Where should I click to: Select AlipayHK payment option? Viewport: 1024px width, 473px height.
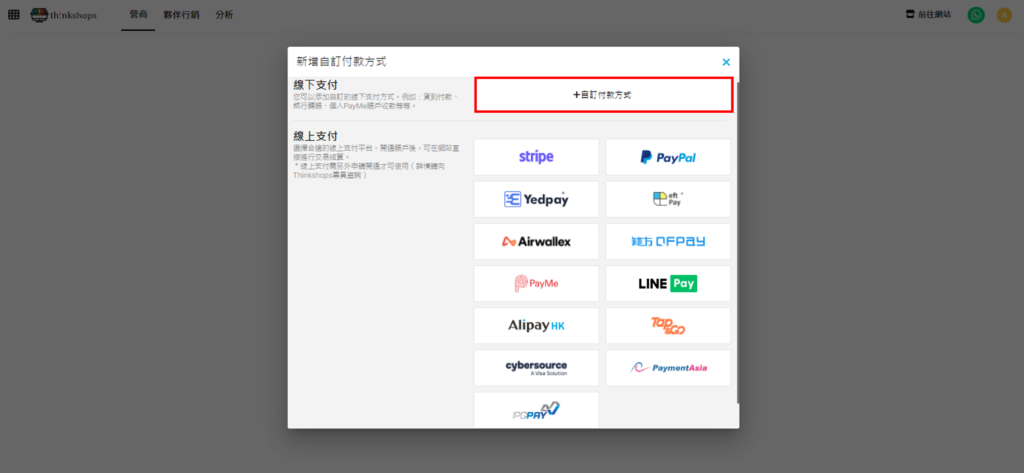[536, 325]
